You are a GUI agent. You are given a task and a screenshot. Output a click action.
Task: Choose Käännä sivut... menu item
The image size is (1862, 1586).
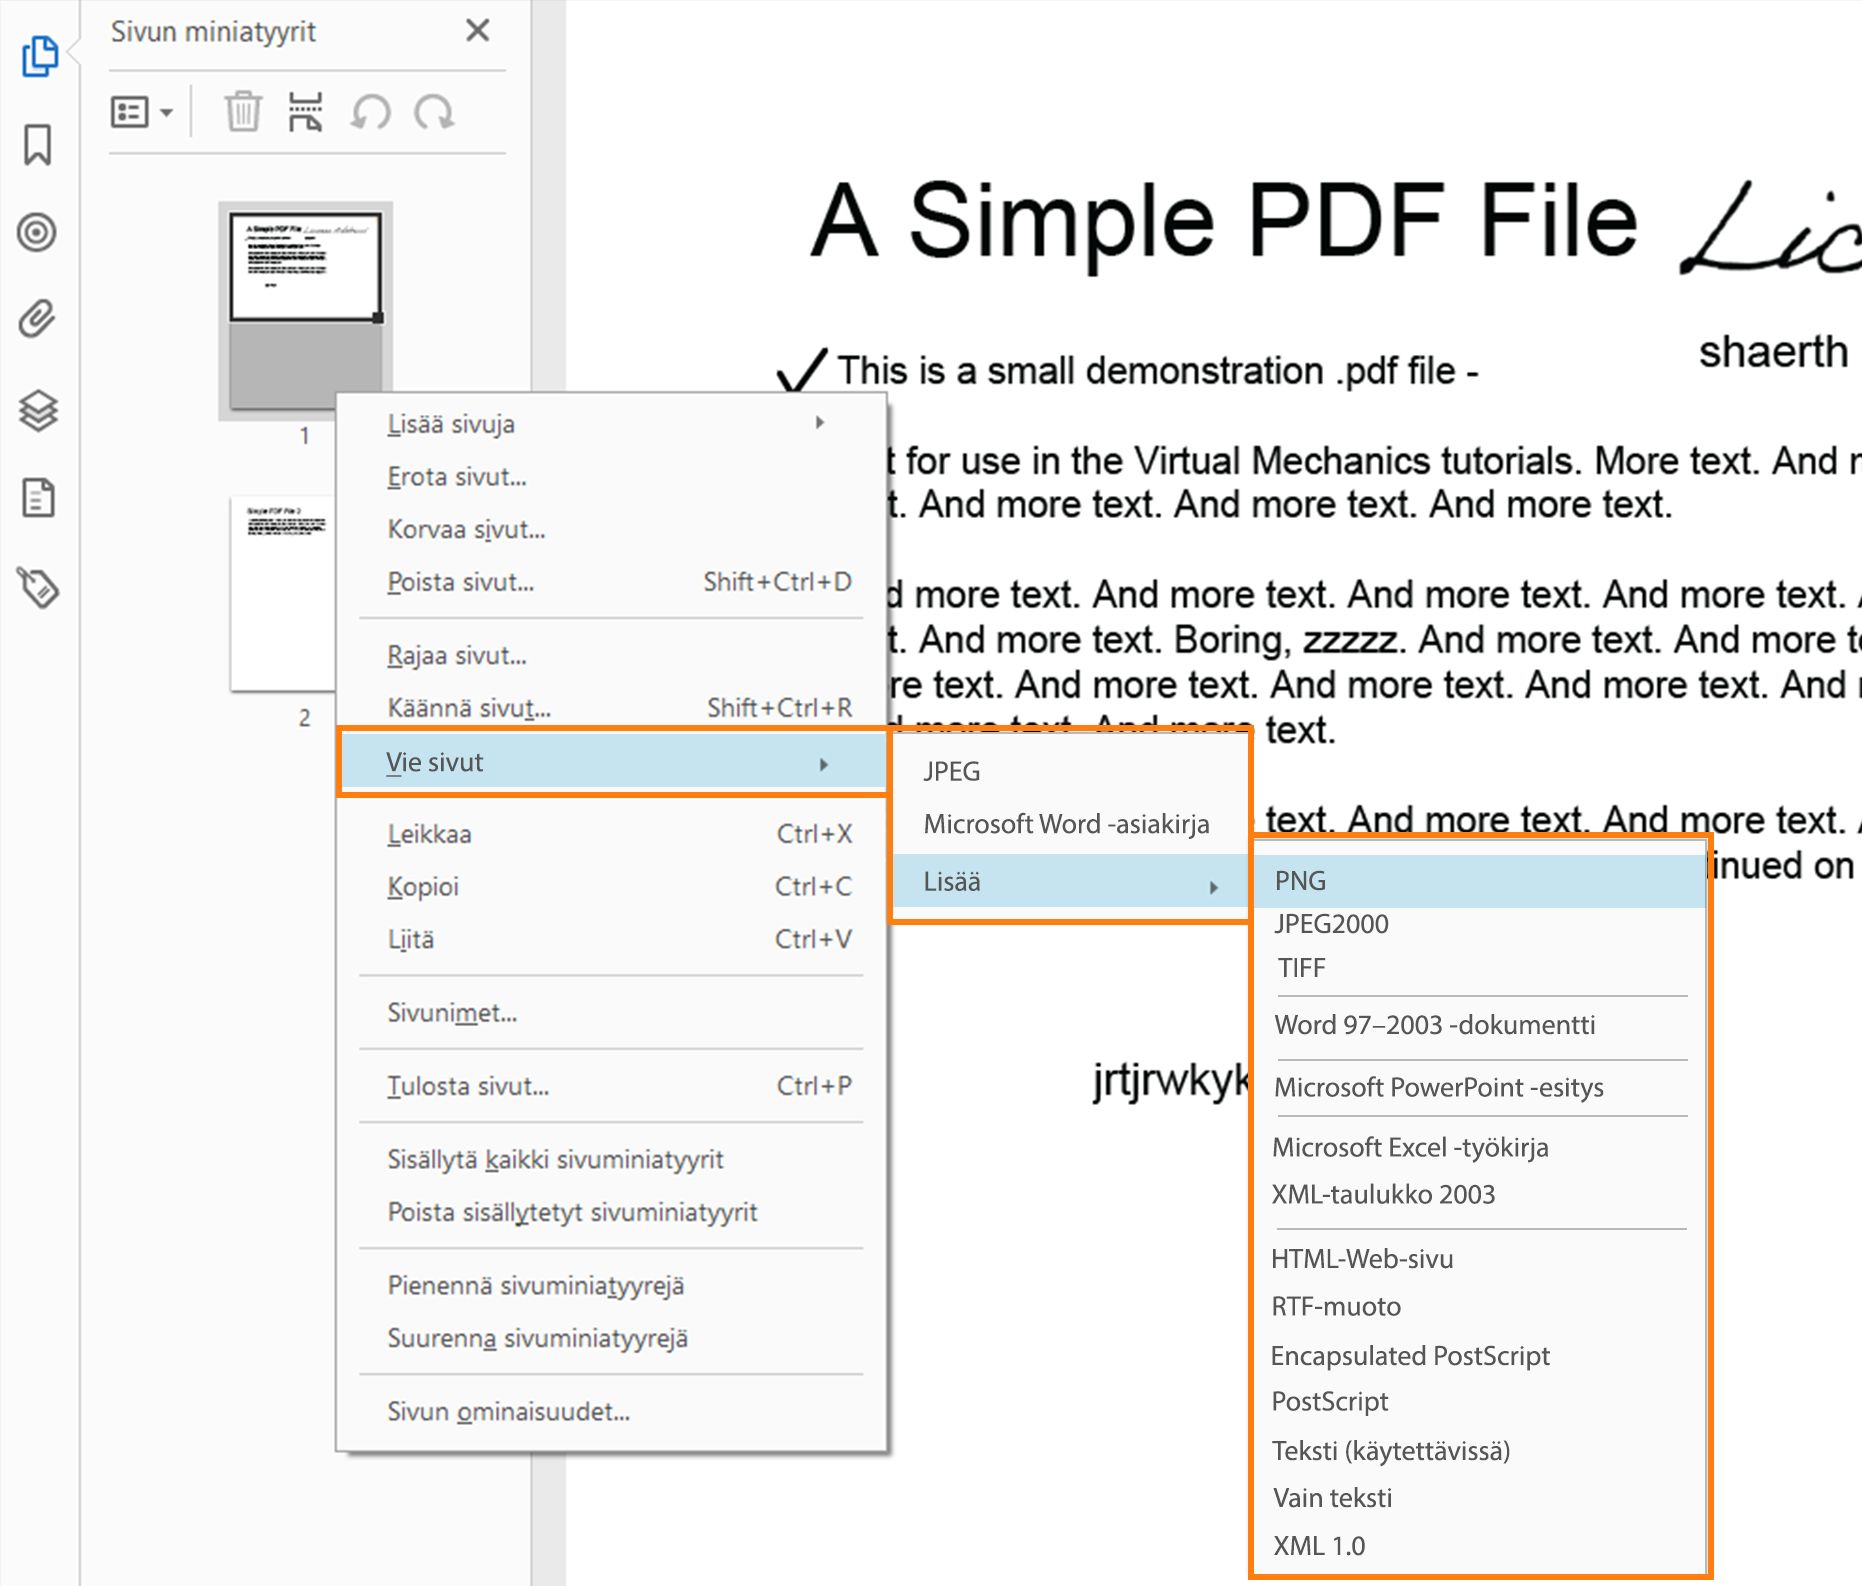[611, 708]
